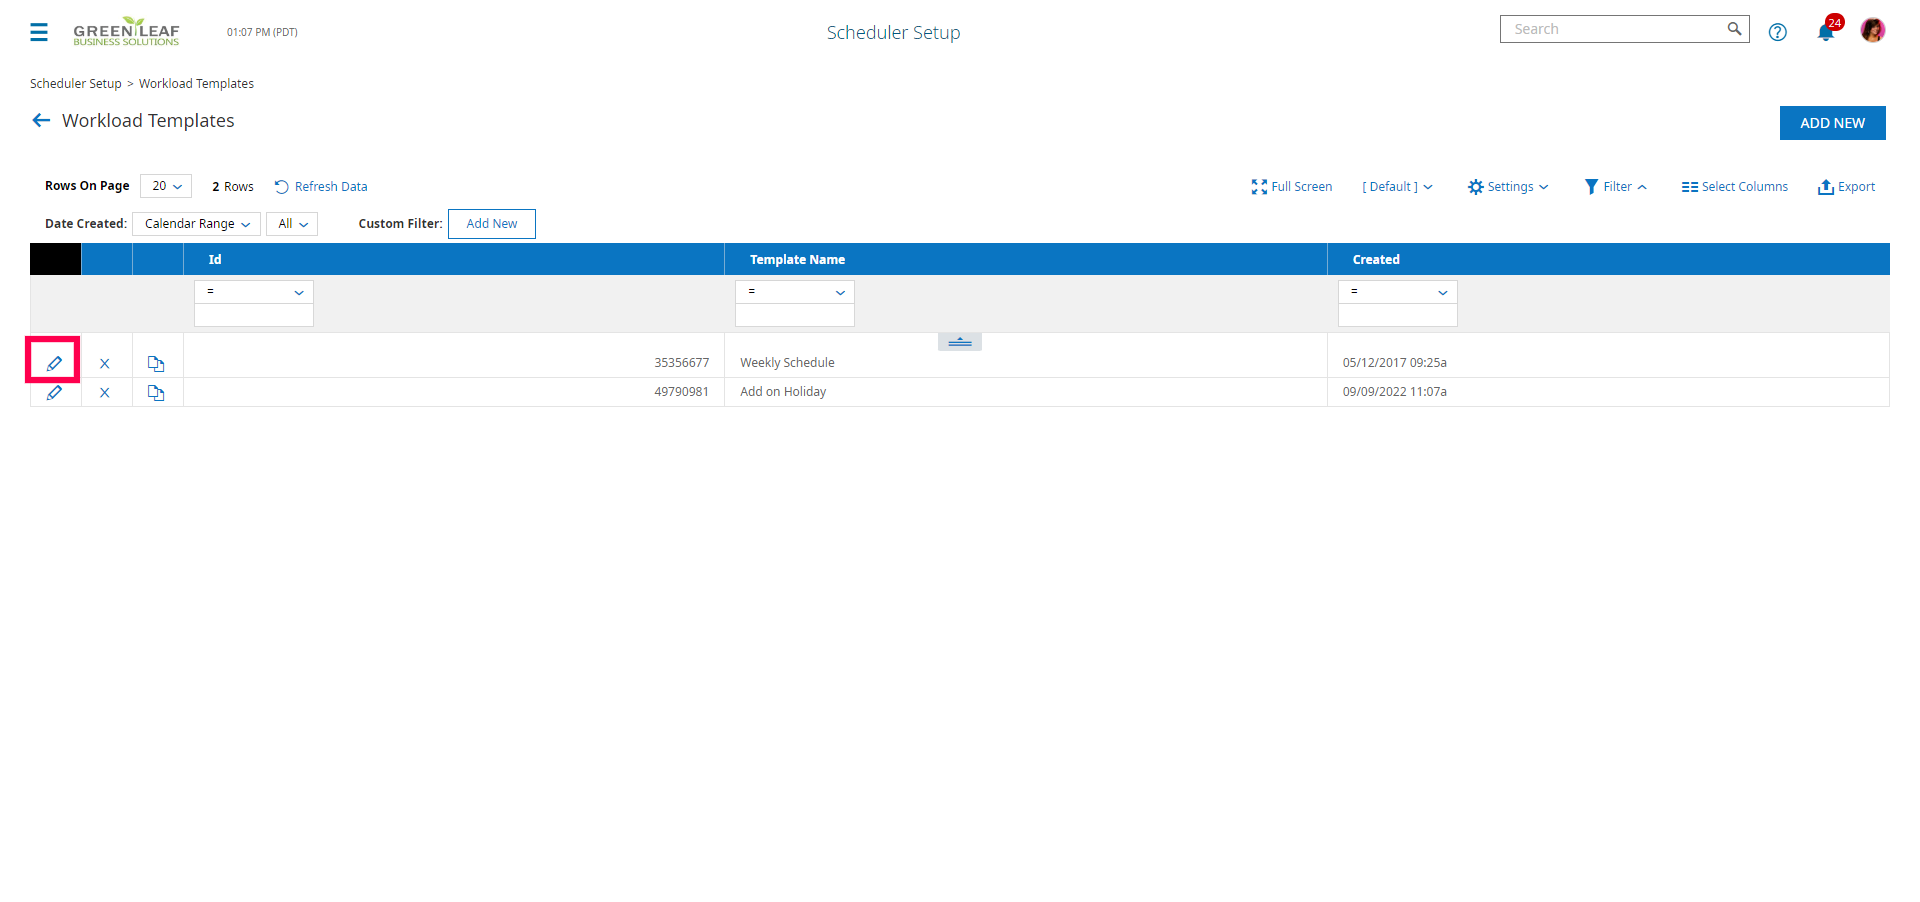Screen dimensions: 1920x902
Task: Click created date 09/09/2022 11:07a
Action: [x=1395, y=392]
